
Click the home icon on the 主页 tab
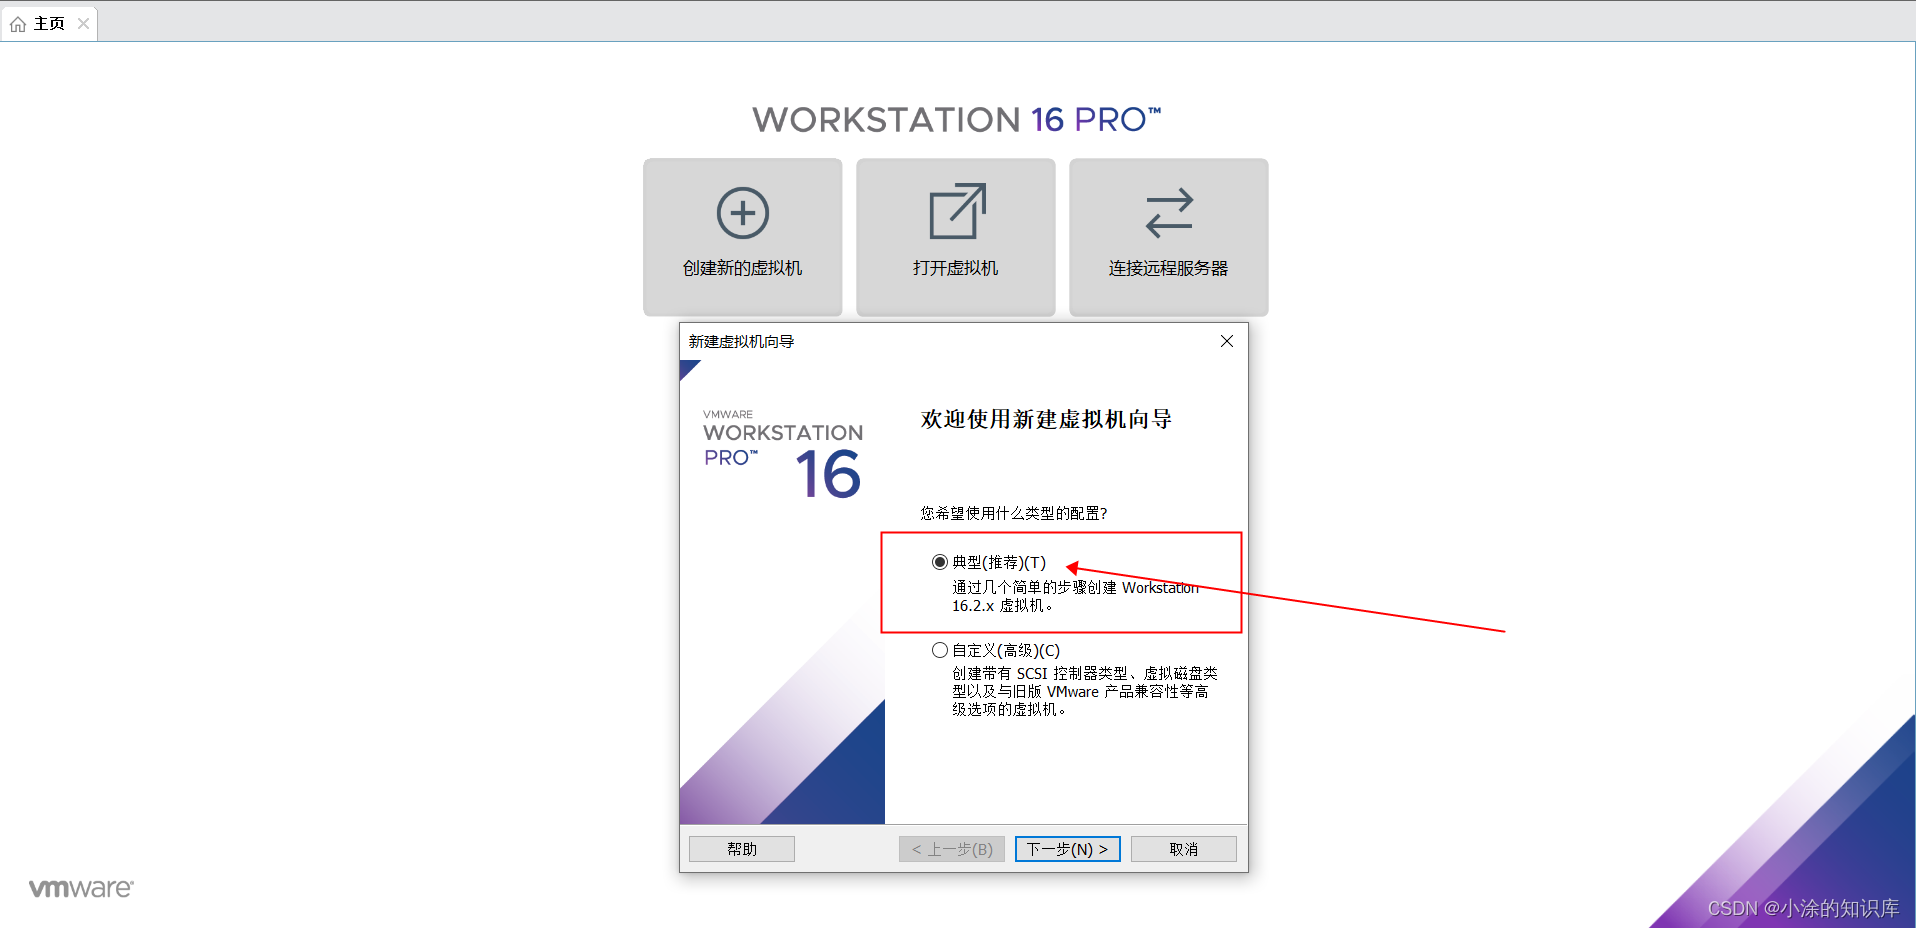[x=18, y=24]
